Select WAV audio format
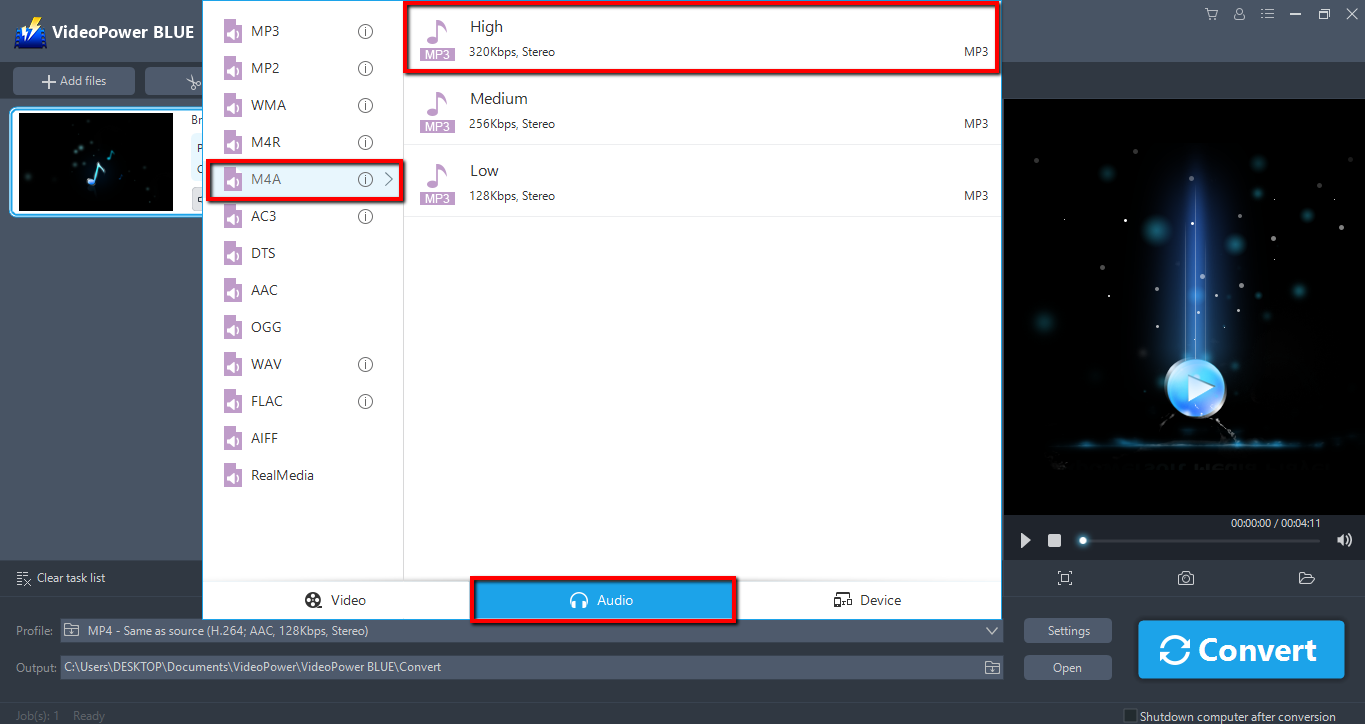 (x=304, y=364)
